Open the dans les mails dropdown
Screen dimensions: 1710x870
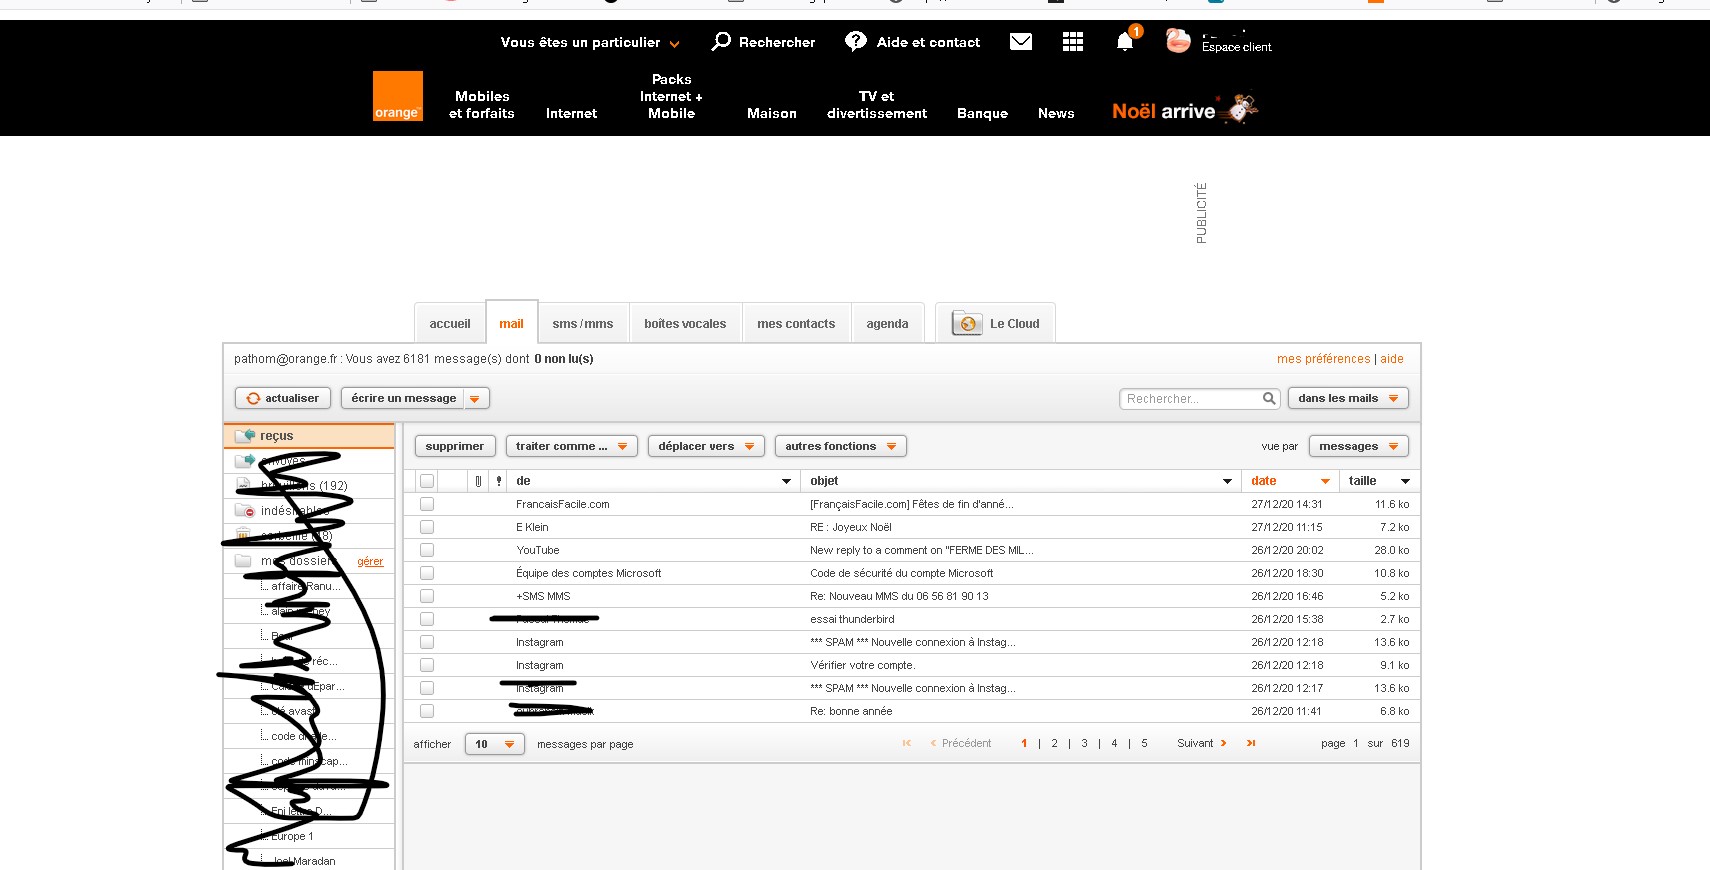1348,398
